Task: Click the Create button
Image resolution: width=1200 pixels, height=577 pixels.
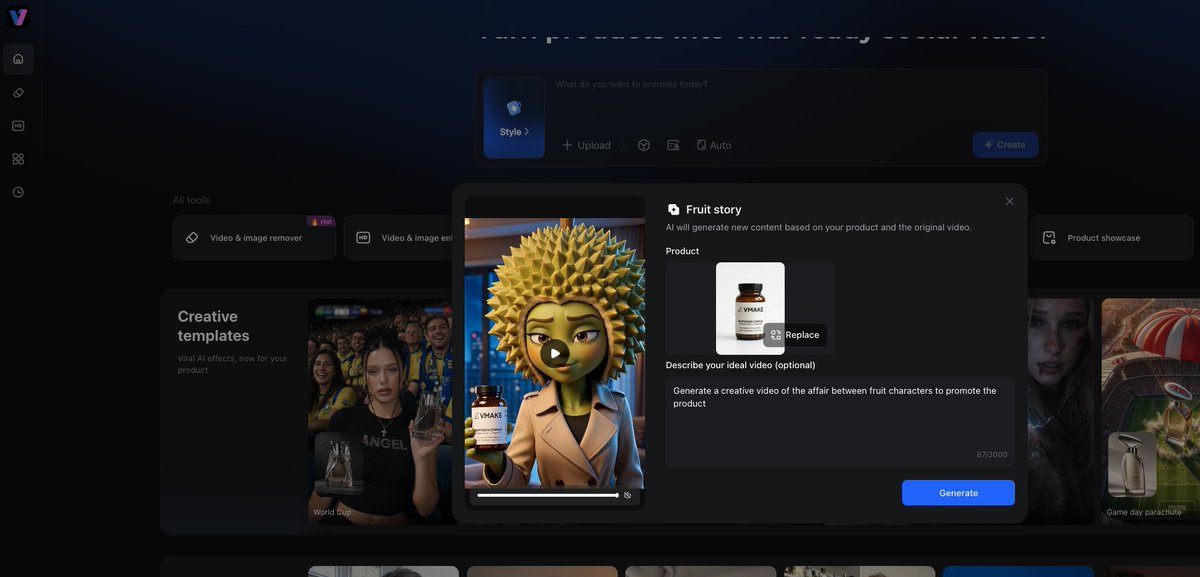Action: point(1005,145)
